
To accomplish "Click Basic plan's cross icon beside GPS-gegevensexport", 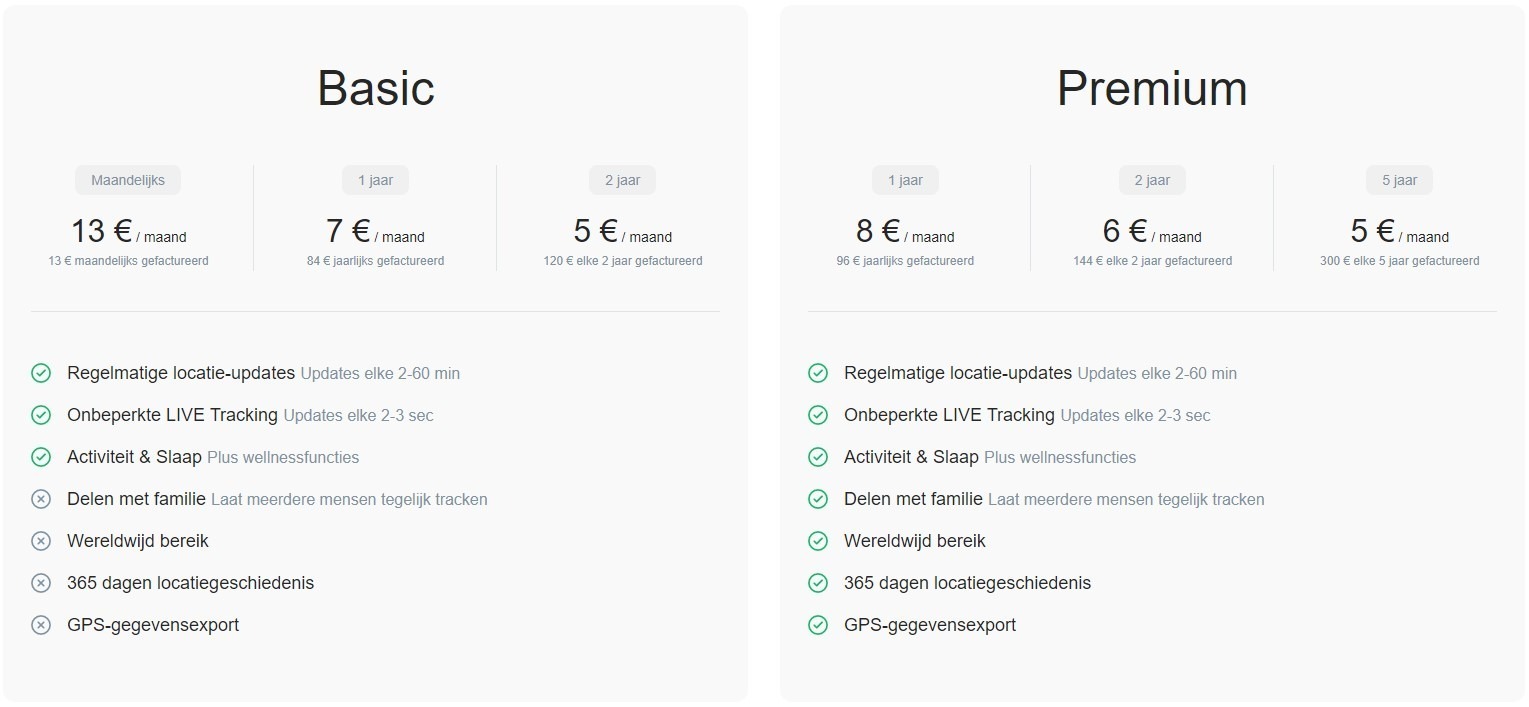I will tap(41, 625).
